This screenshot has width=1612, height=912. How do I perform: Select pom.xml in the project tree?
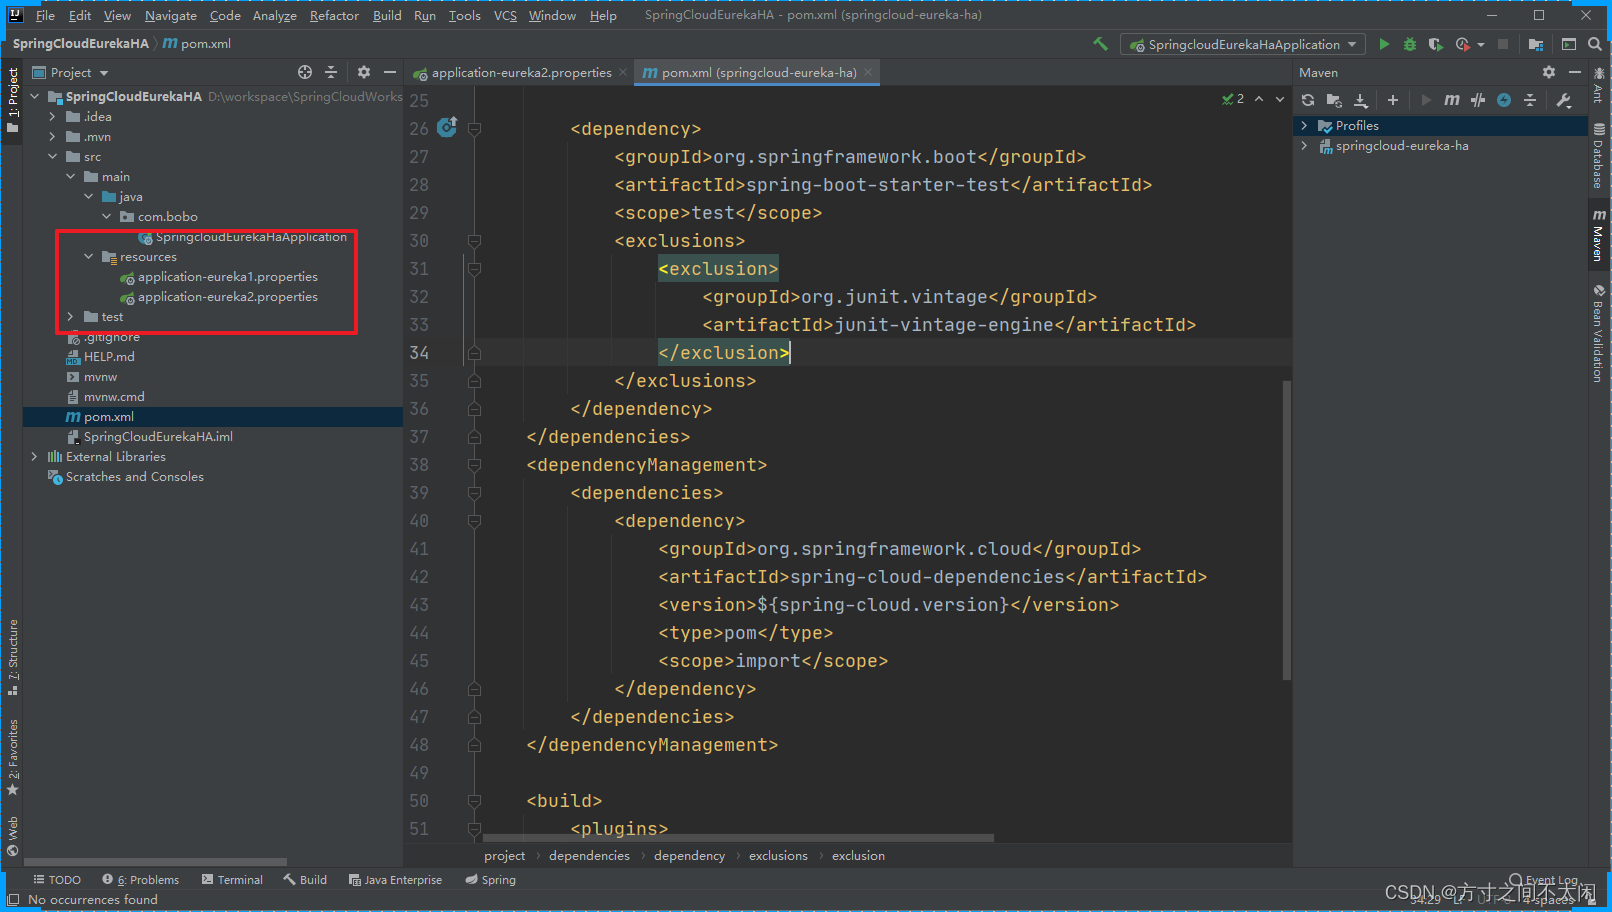(x=108, y=417)
